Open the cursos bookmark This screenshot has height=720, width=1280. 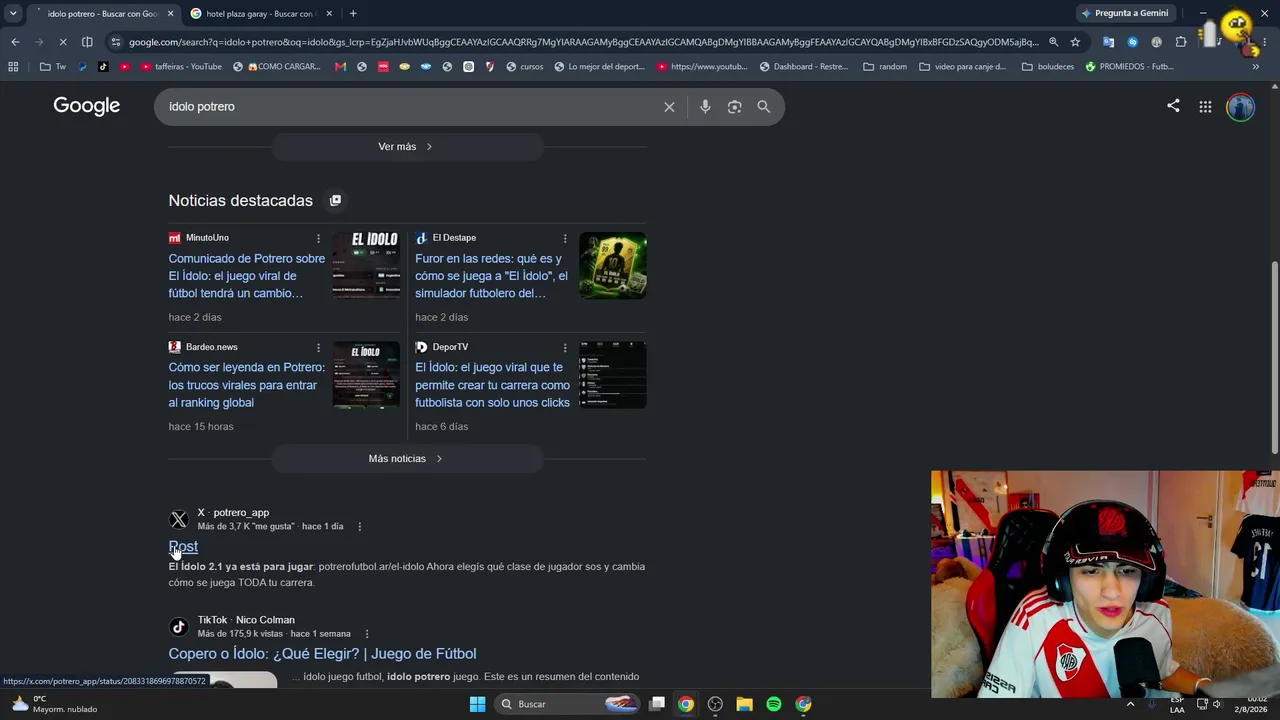[x=525, y=67]
